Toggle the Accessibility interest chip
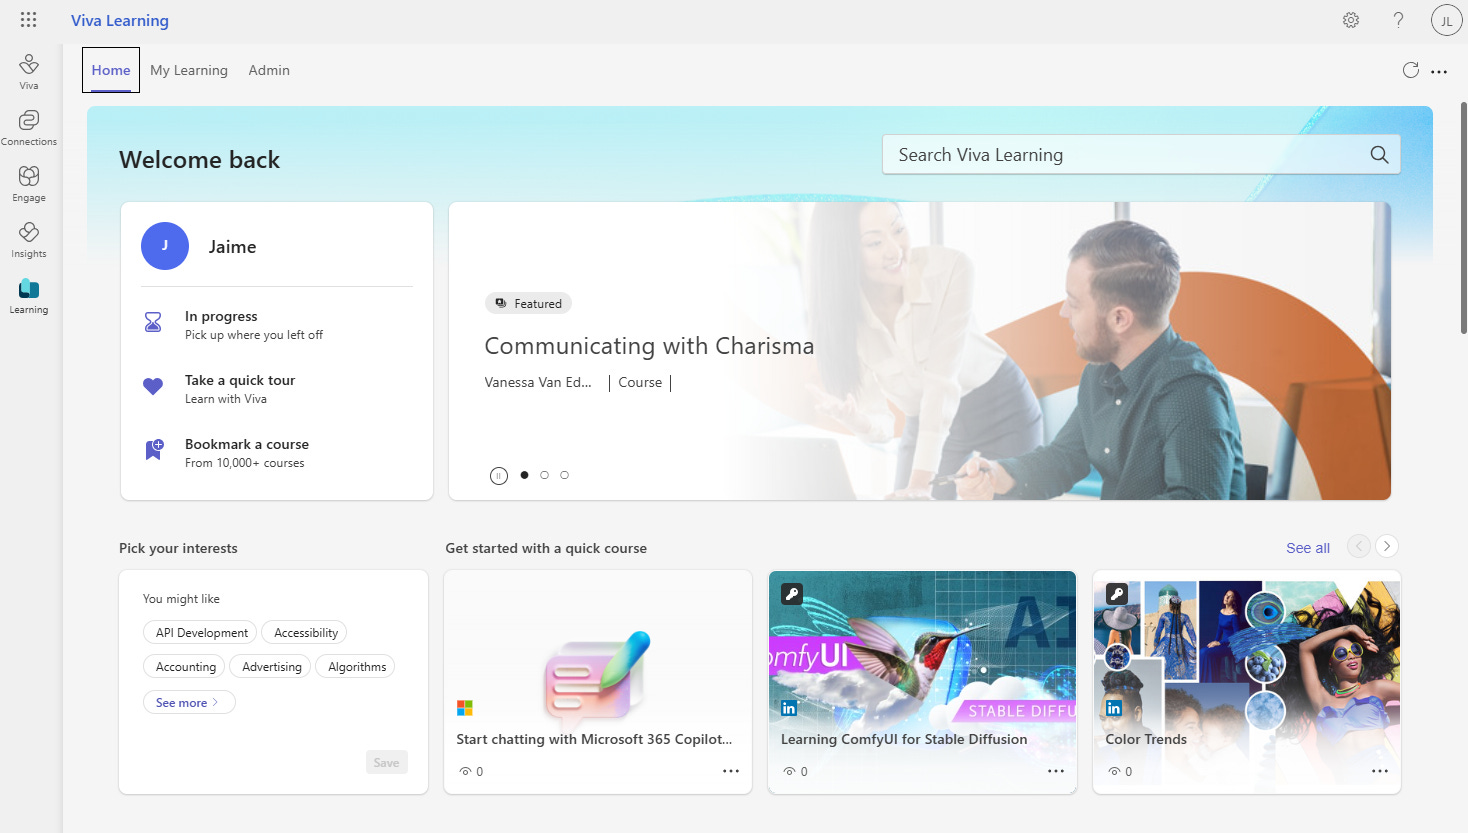Screen dimensions: 1468x833 click(305, 633)
